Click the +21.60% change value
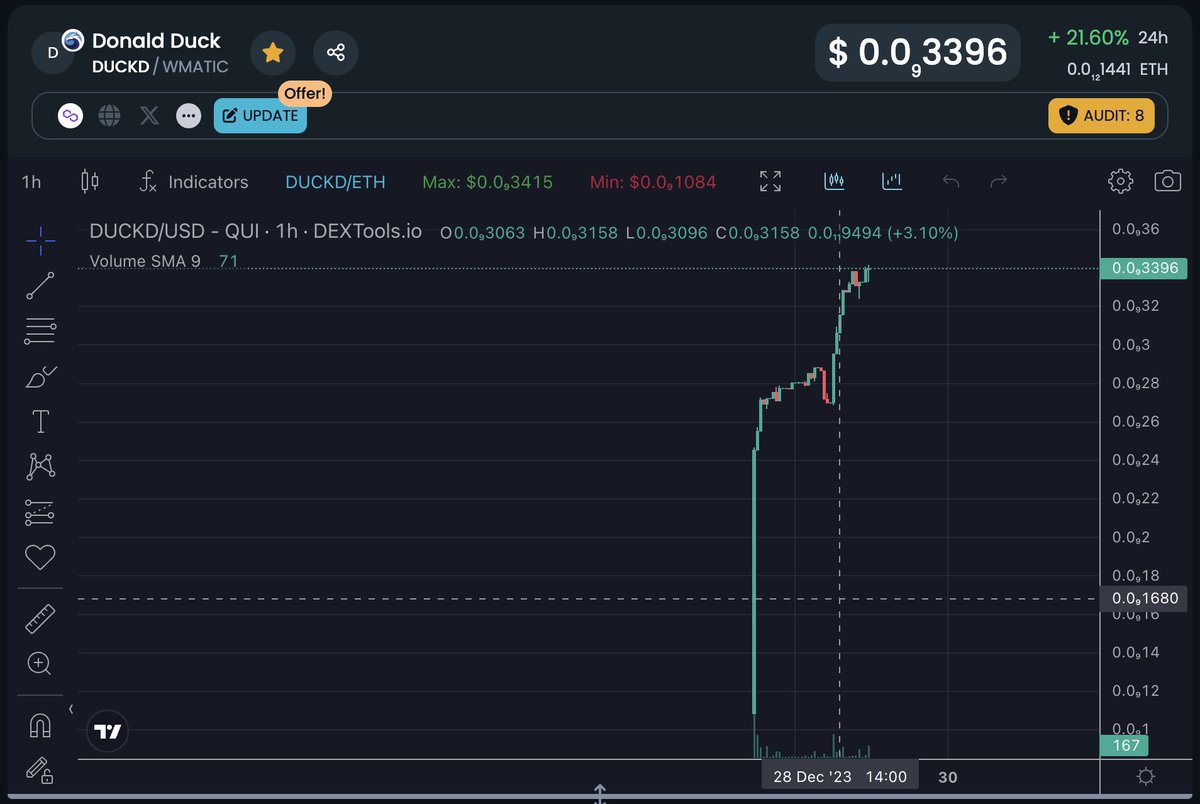The height and width of the screenshot is (804, 1200). pos(1088,38)
